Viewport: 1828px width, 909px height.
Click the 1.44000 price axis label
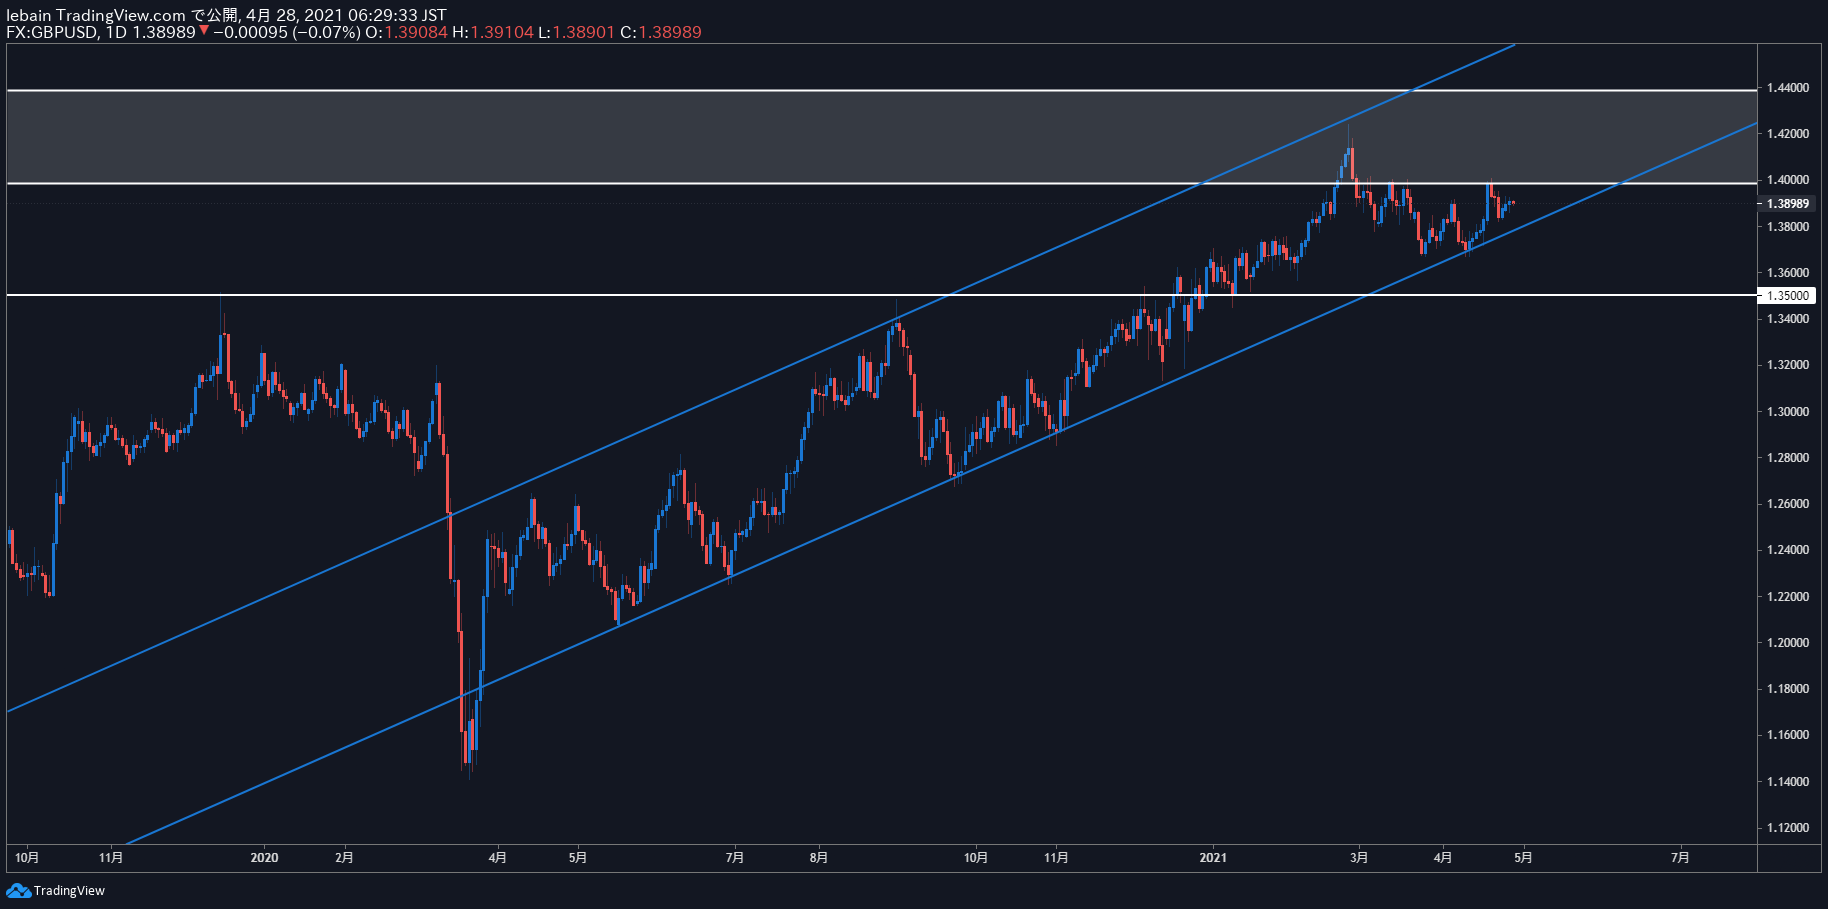click(1787, 88)
